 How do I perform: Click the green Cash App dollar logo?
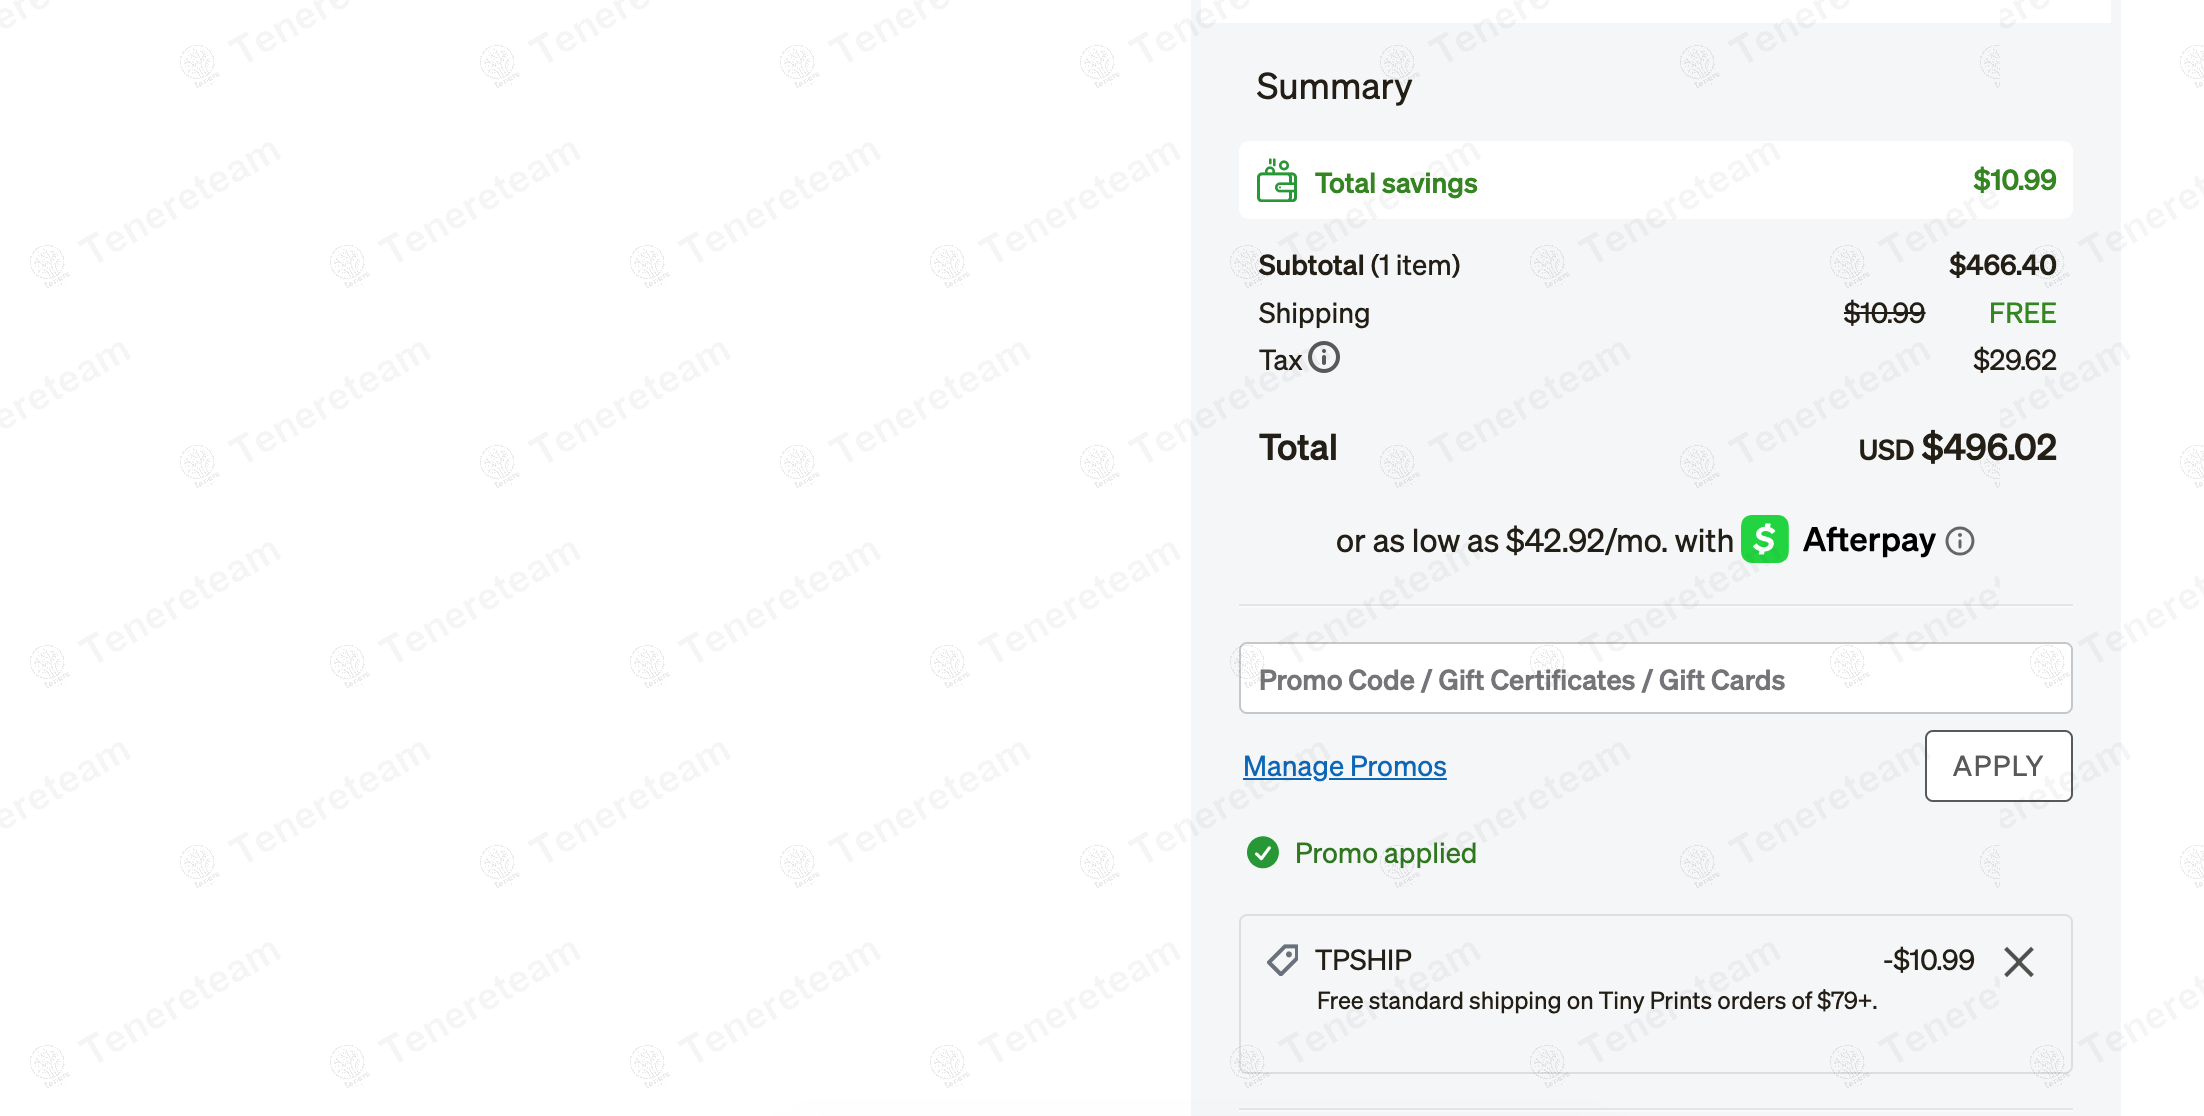1764,540
